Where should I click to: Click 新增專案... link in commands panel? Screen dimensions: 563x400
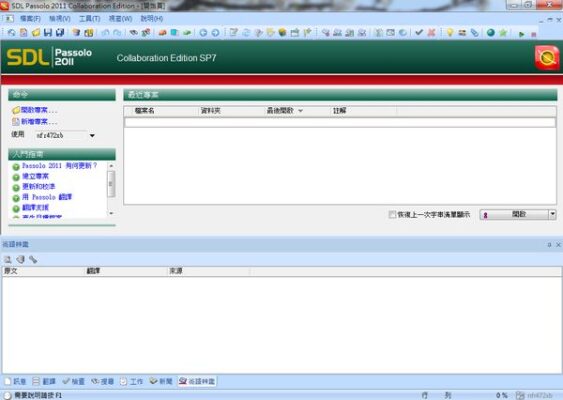coord(39,122)
